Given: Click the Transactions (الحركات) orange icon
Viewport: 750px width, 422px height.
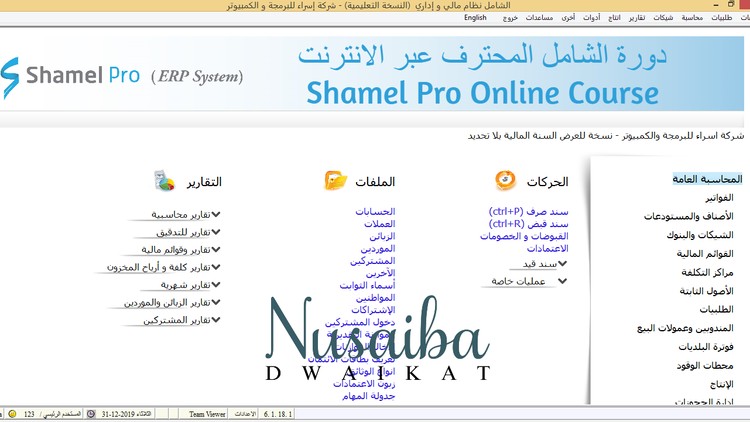Looking at the screenshot, I should tap(506, 180).
